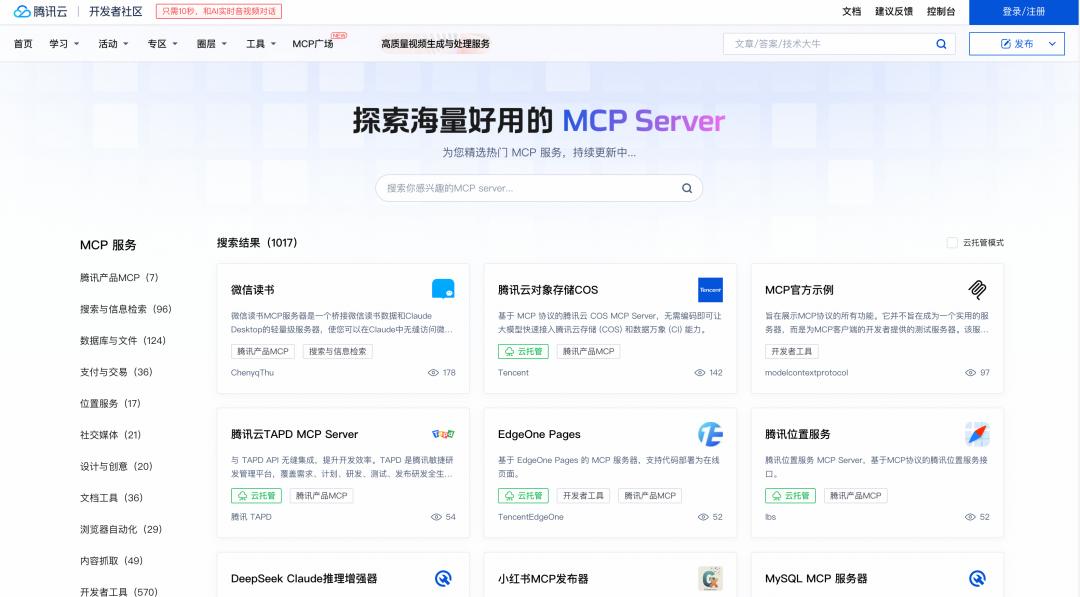Filter by 内容抓取 (49) category

[112, 561]
